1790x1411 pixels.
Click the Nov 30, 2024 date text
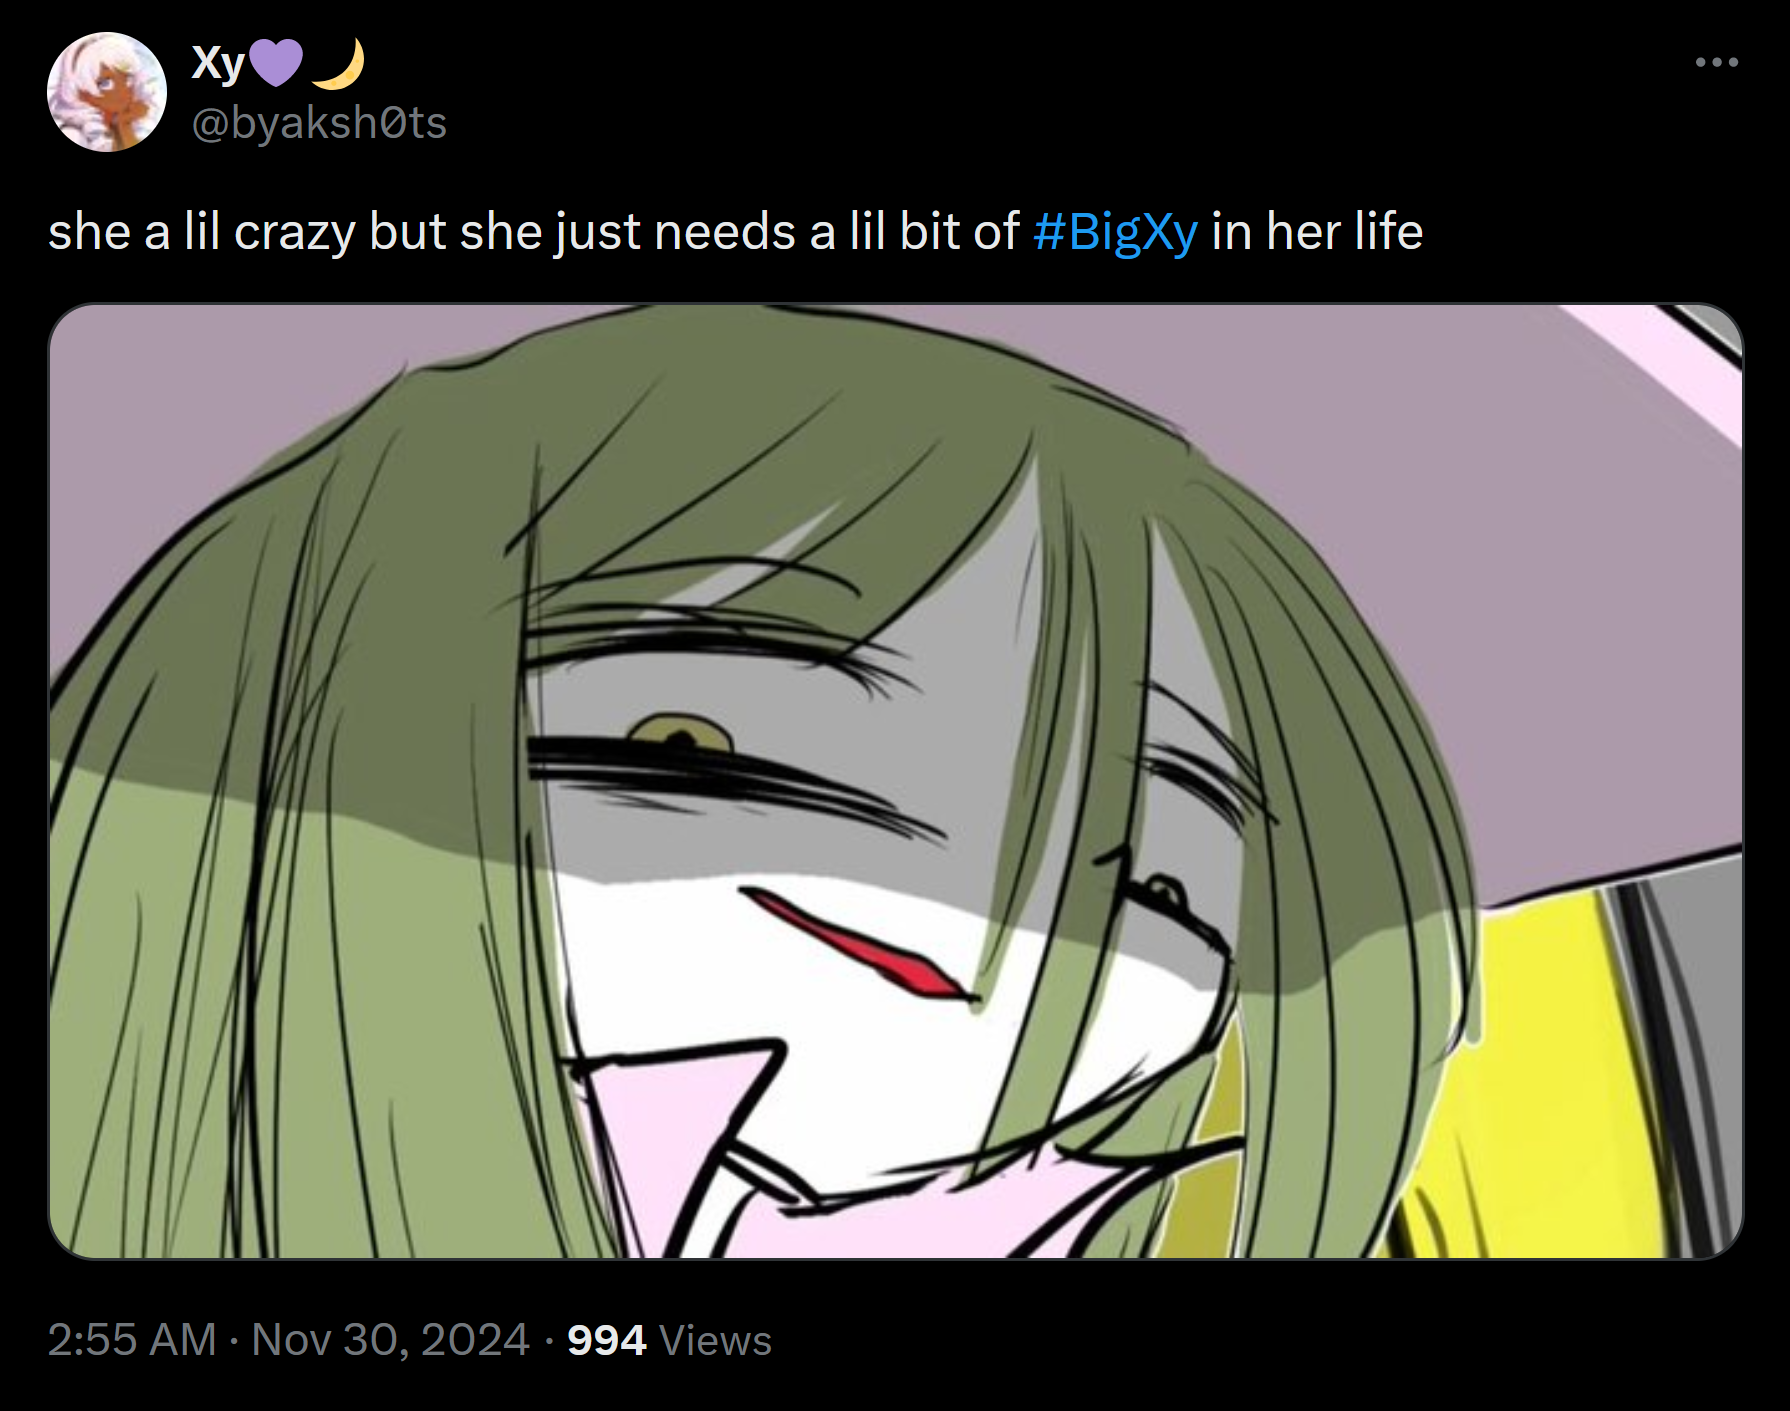390,1340
